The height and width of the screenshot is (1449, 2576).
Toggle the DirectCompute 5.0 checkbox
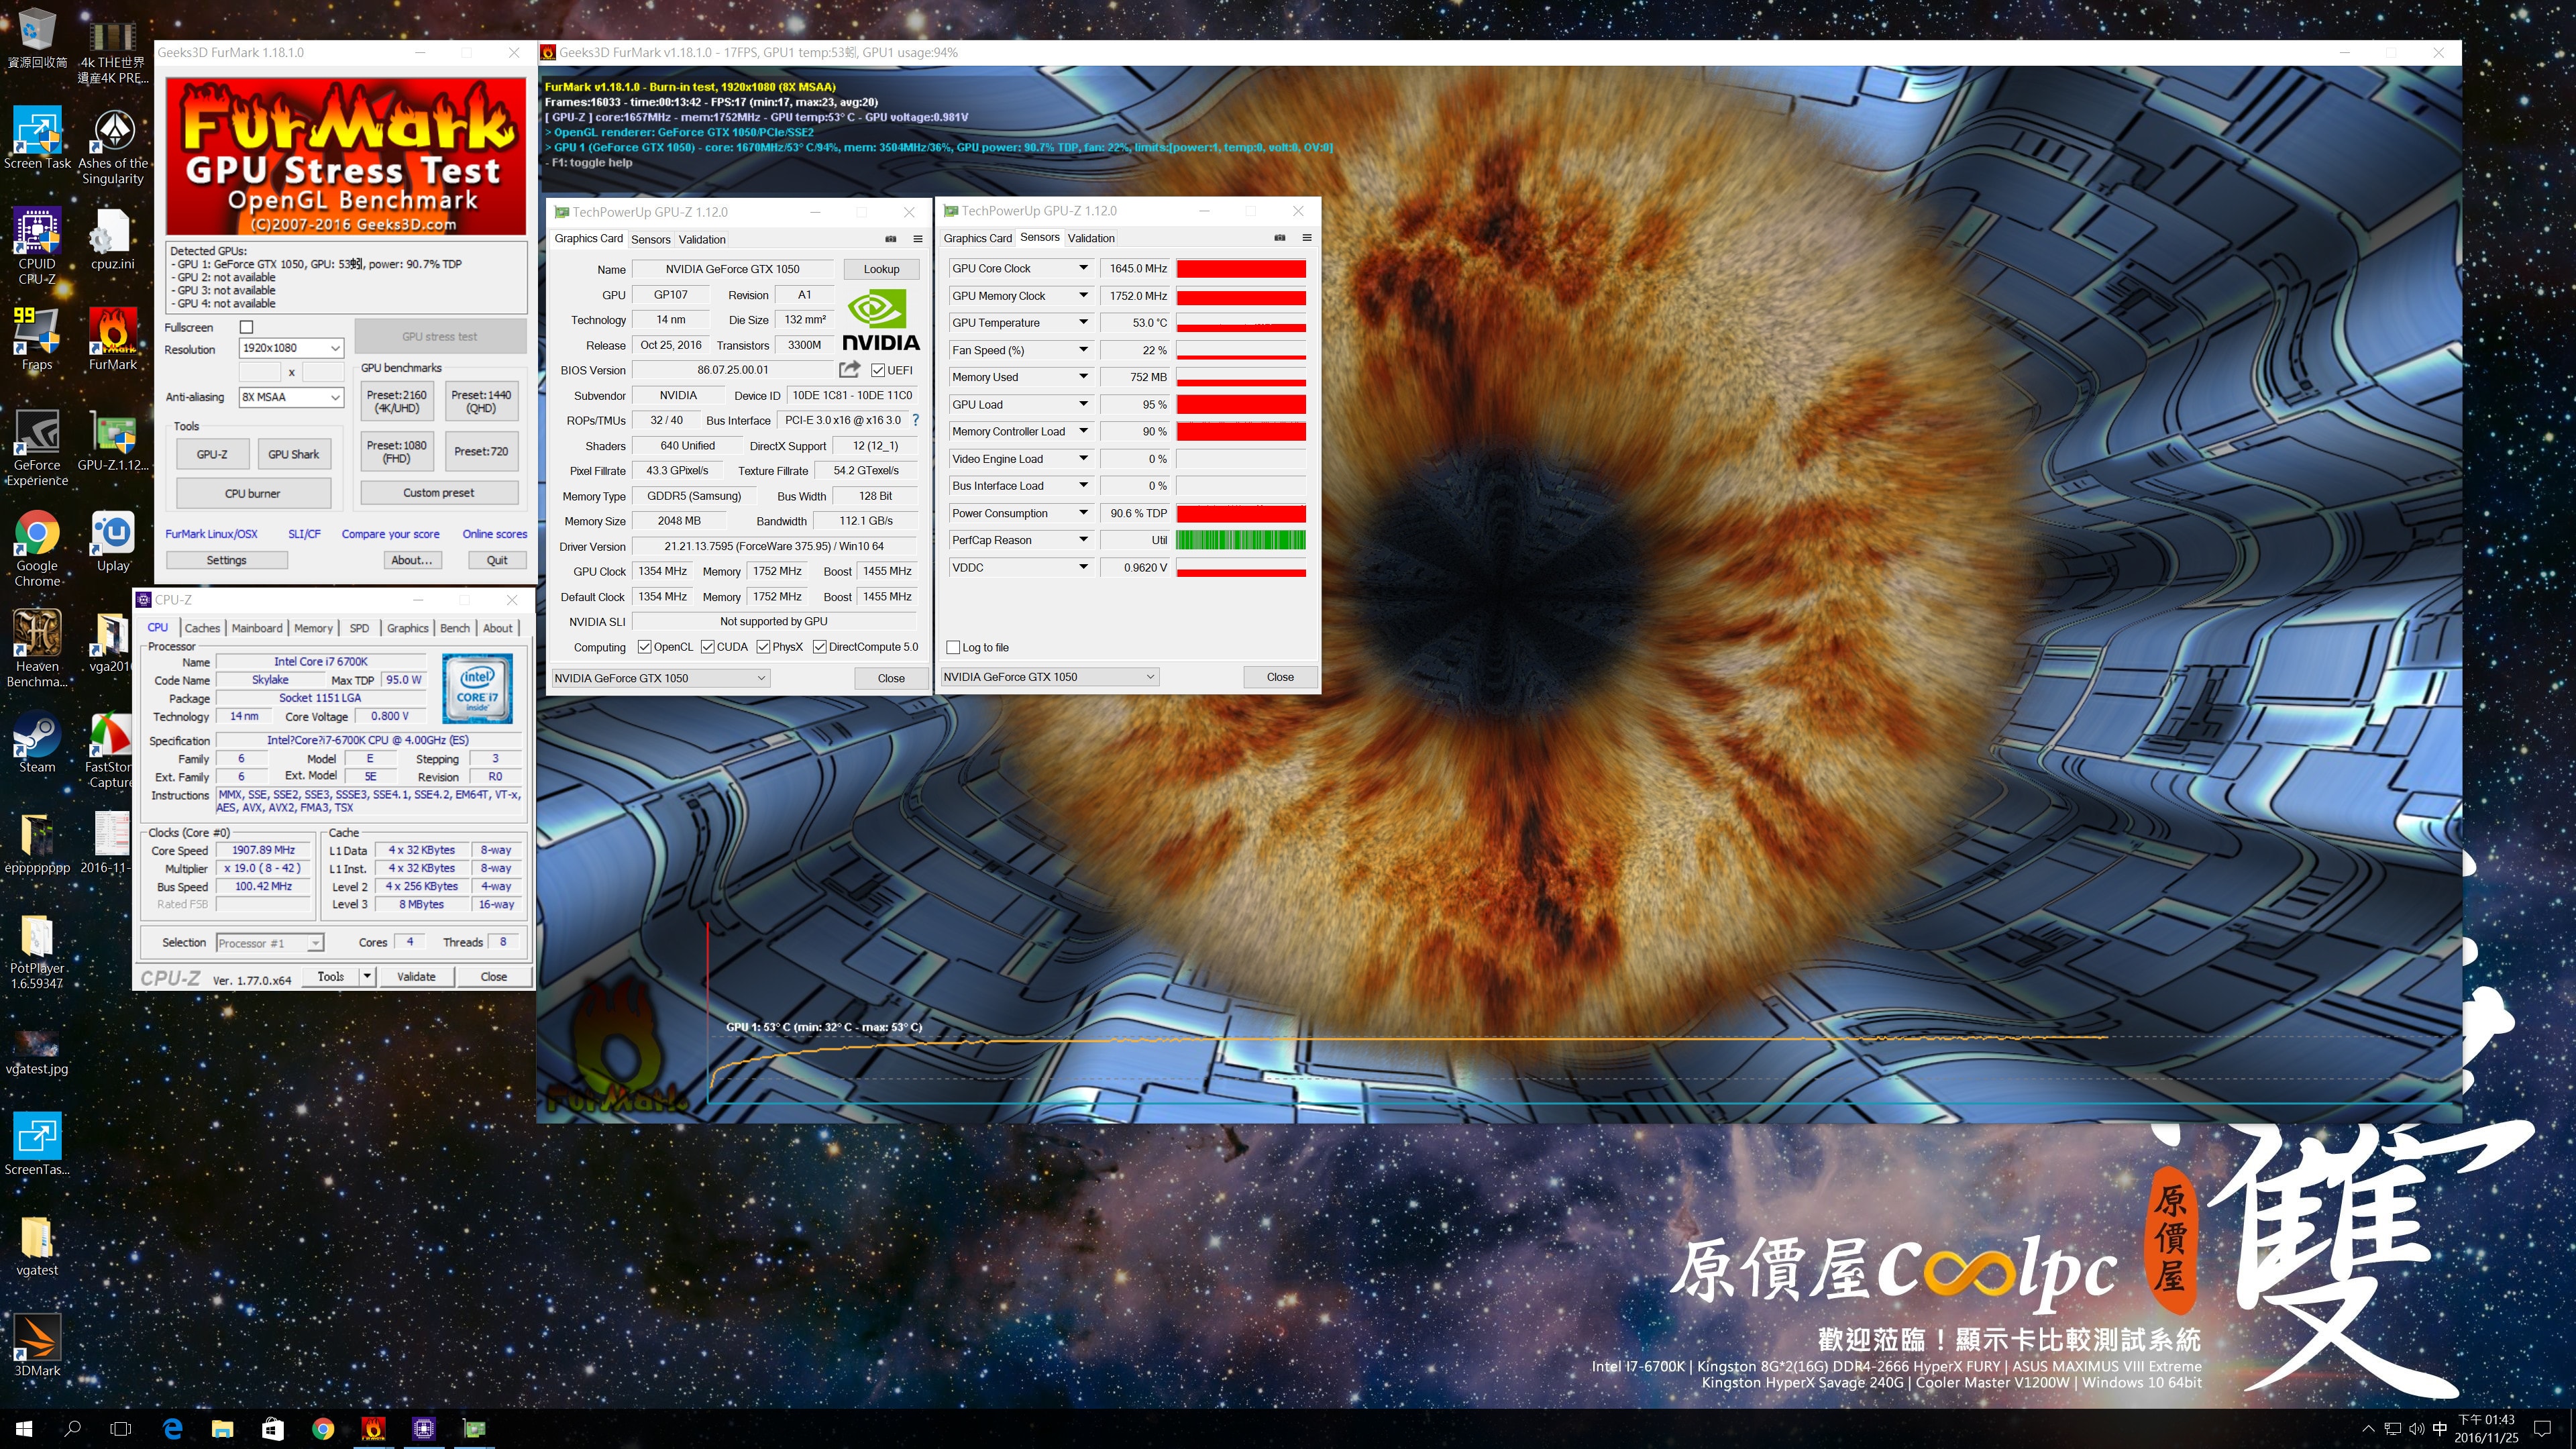(819, 647)
